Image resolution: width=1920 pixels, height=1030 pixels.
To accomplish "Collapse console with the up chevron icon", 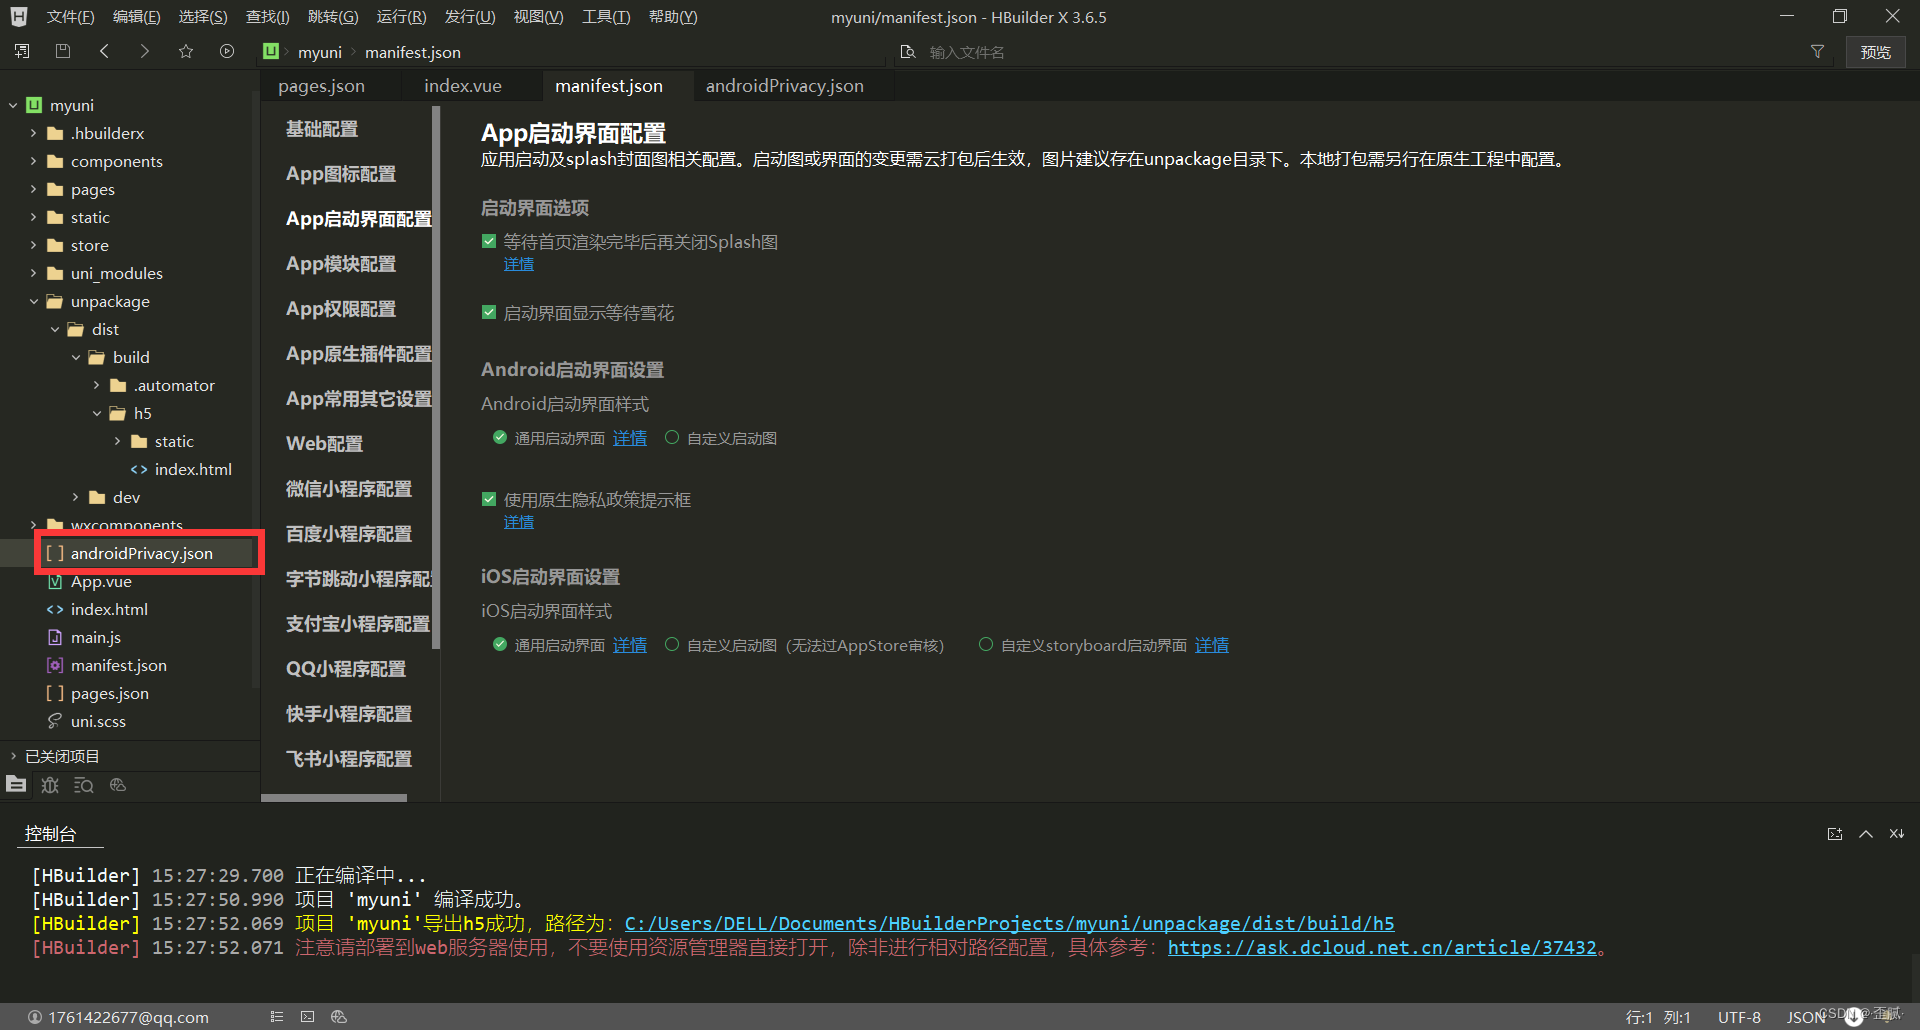I will [1866, 834].
